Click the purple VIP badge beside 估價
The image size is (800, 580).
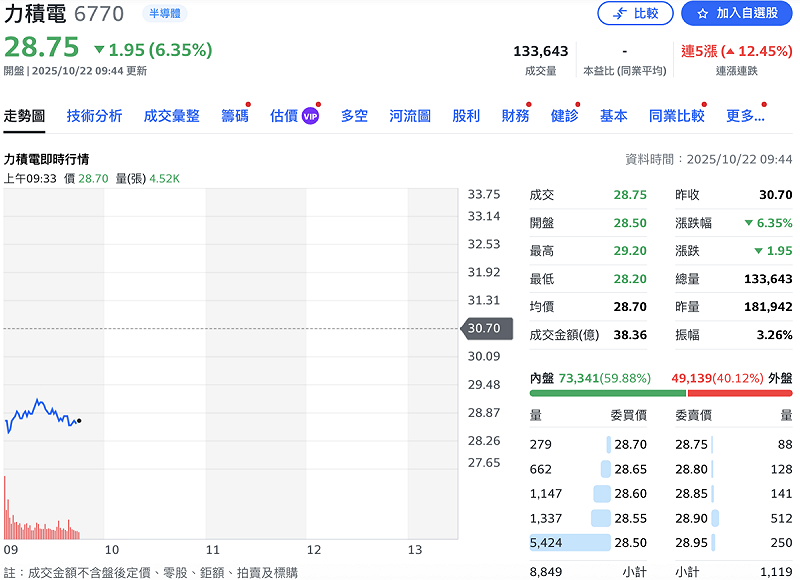coord(310,116)
